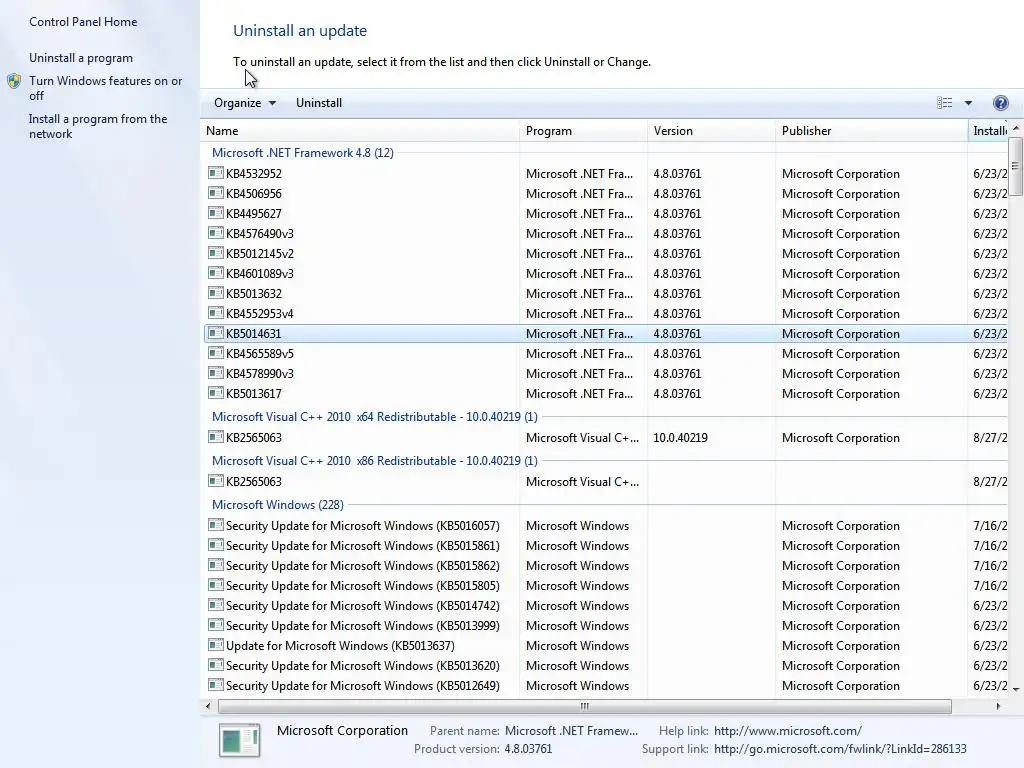Click the change view icon
The width and height of the screenshot is (1024, 768).
pos(944,103)
